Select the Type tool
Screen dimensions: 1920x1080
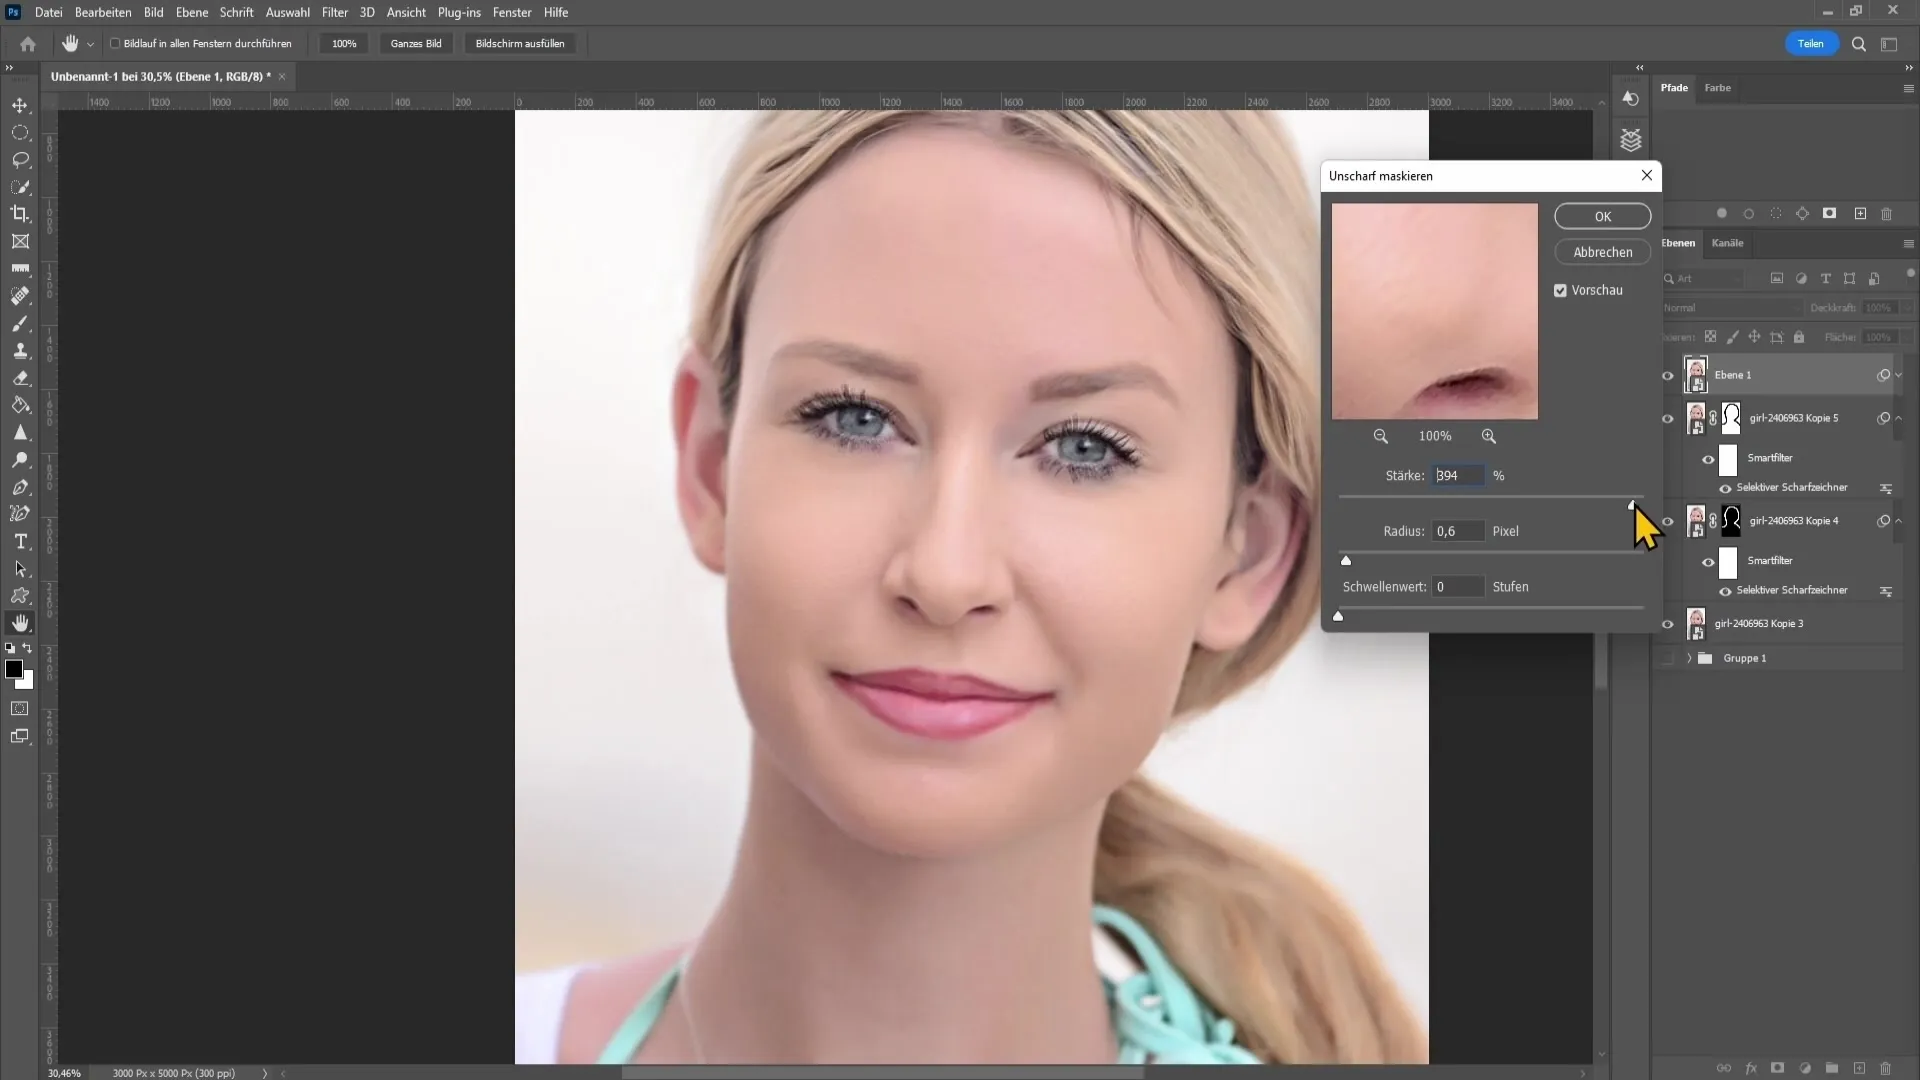click(20, 541)
